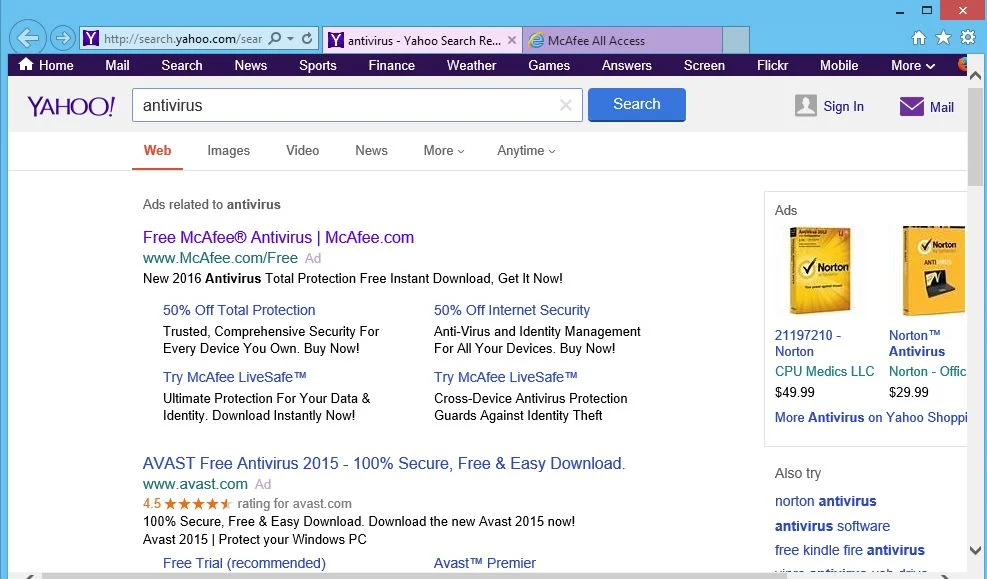Click the www.avast.com URL

[x=195, y=484]
